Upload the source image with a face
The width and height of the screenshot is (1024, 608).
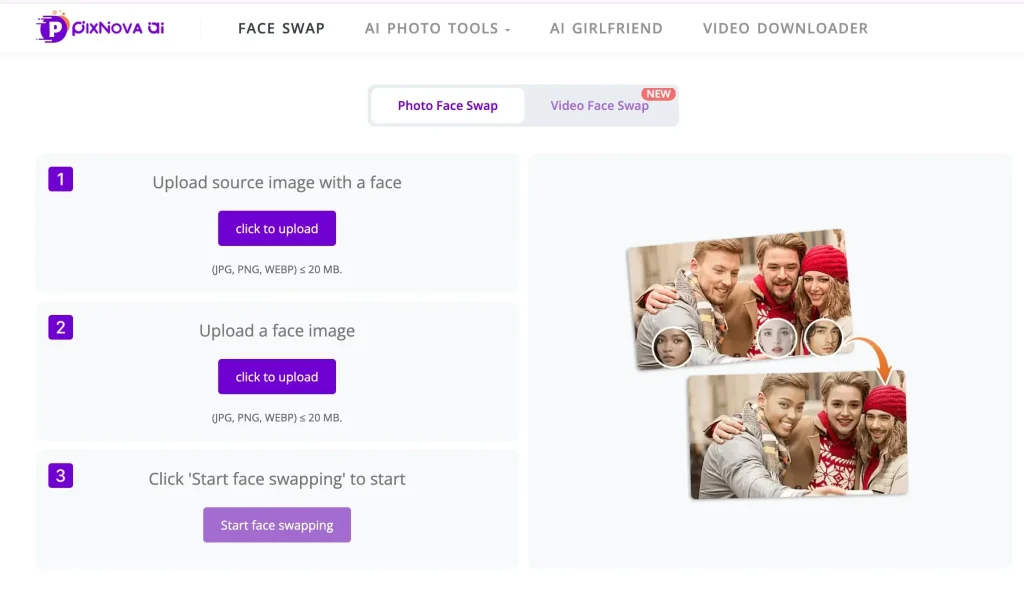coord(277,228)
